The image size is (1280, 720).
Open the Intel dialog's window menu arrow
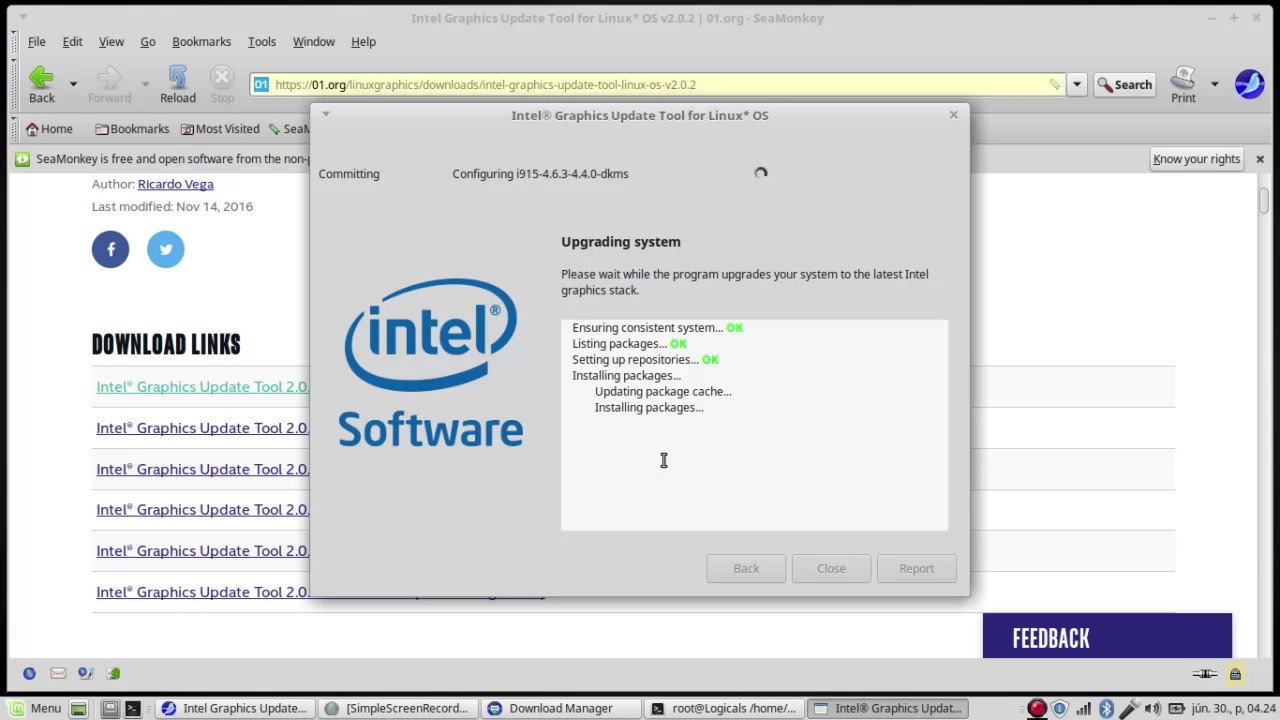[x=326, y=114]
